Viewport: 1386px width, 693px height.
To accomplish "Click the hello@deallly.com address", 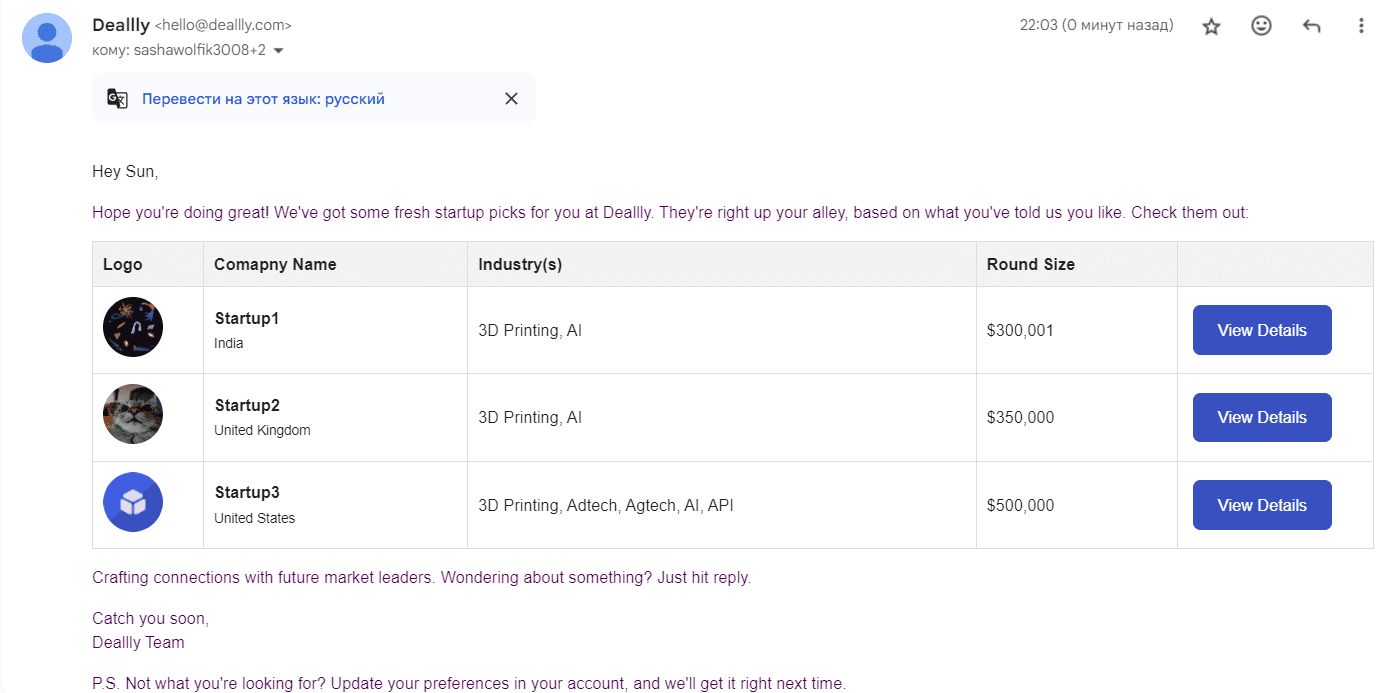I will (223, 26).
